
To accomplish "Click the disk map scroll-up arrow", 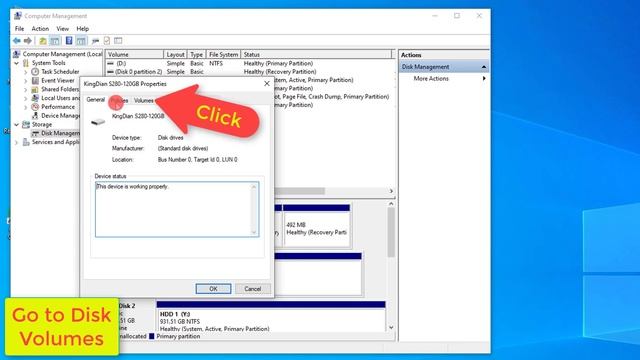I will click(x=391, y=204).
